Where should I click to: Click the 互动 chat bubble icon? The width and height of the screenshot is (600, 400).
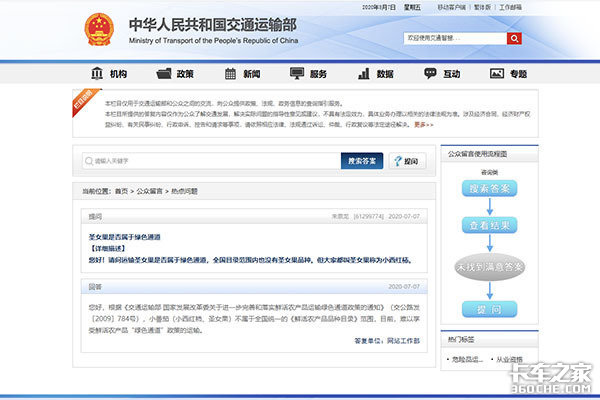430,74
